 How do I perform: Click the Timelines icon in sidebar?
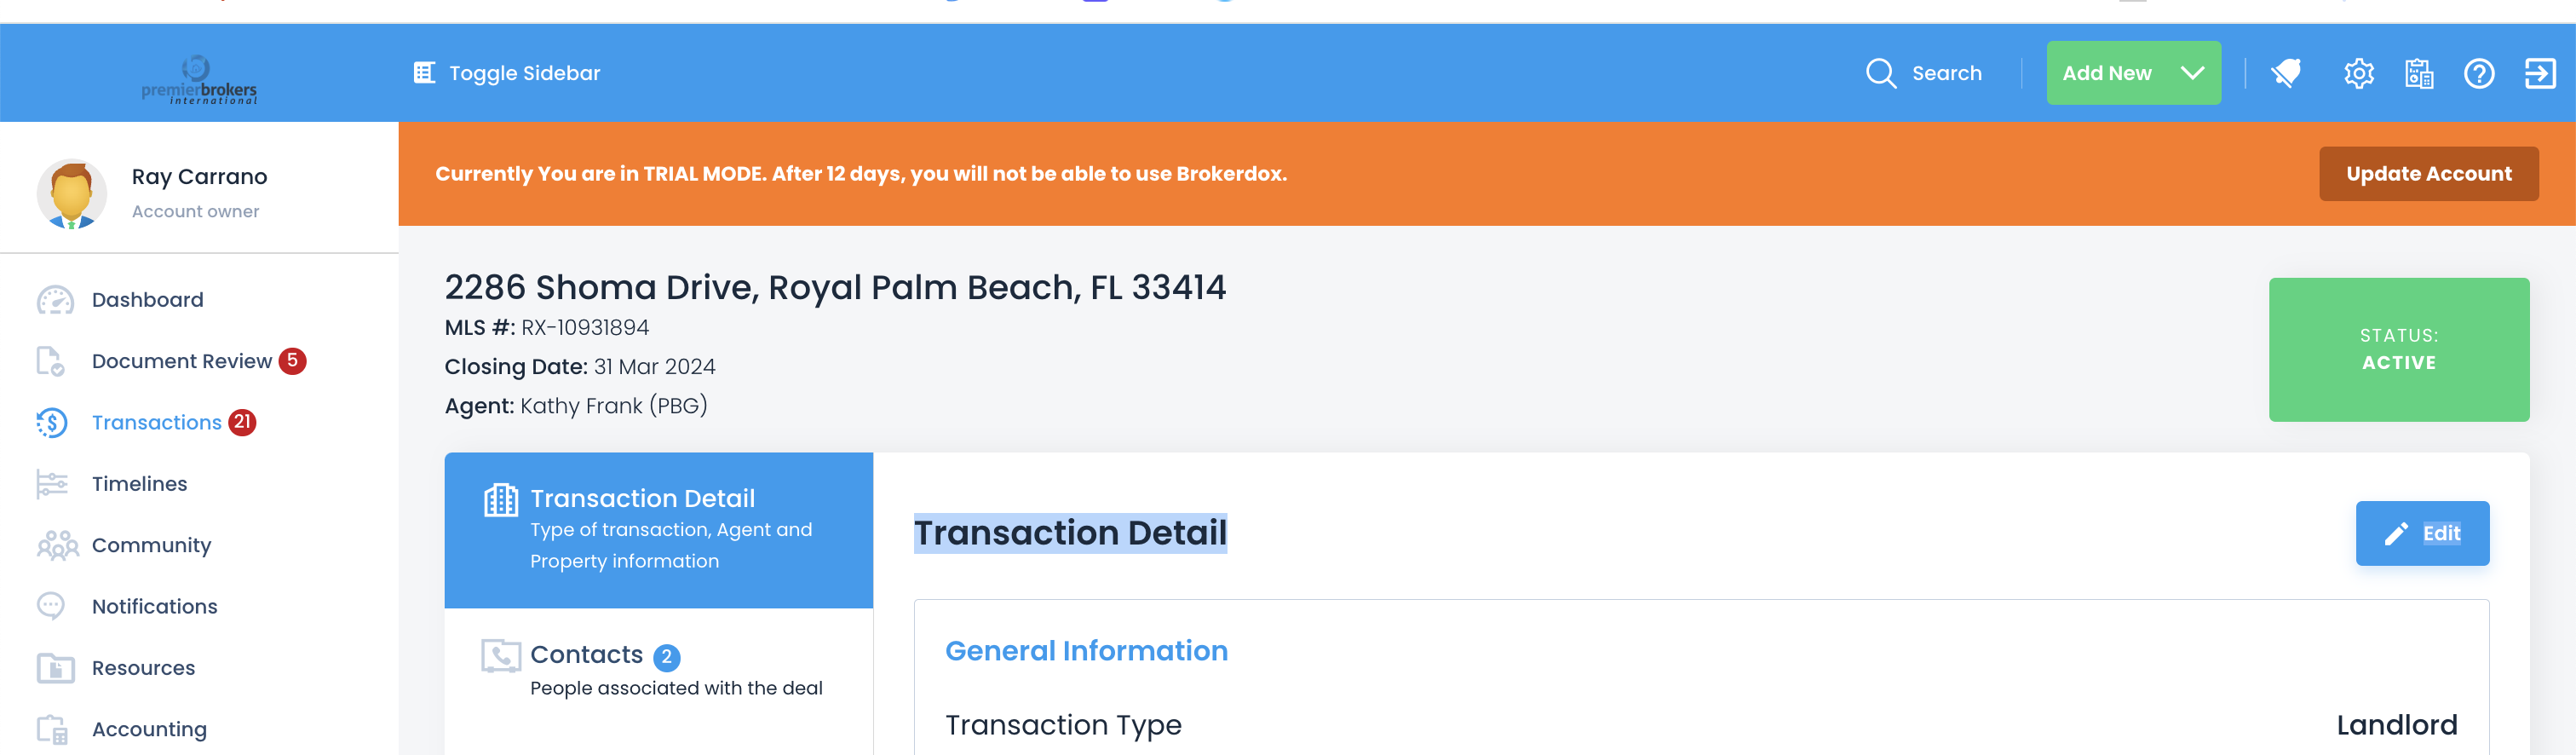(x=52, y=484)
